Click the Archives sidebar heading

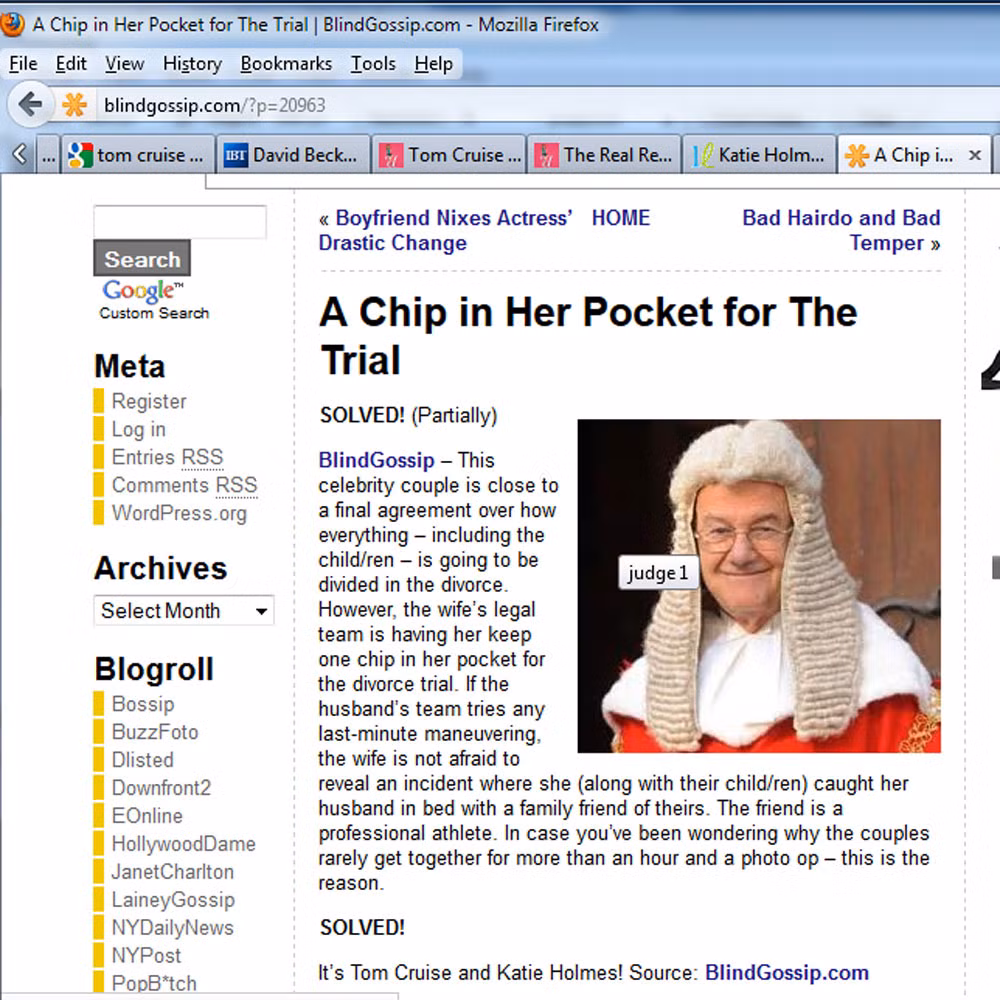tap(160, 568)
